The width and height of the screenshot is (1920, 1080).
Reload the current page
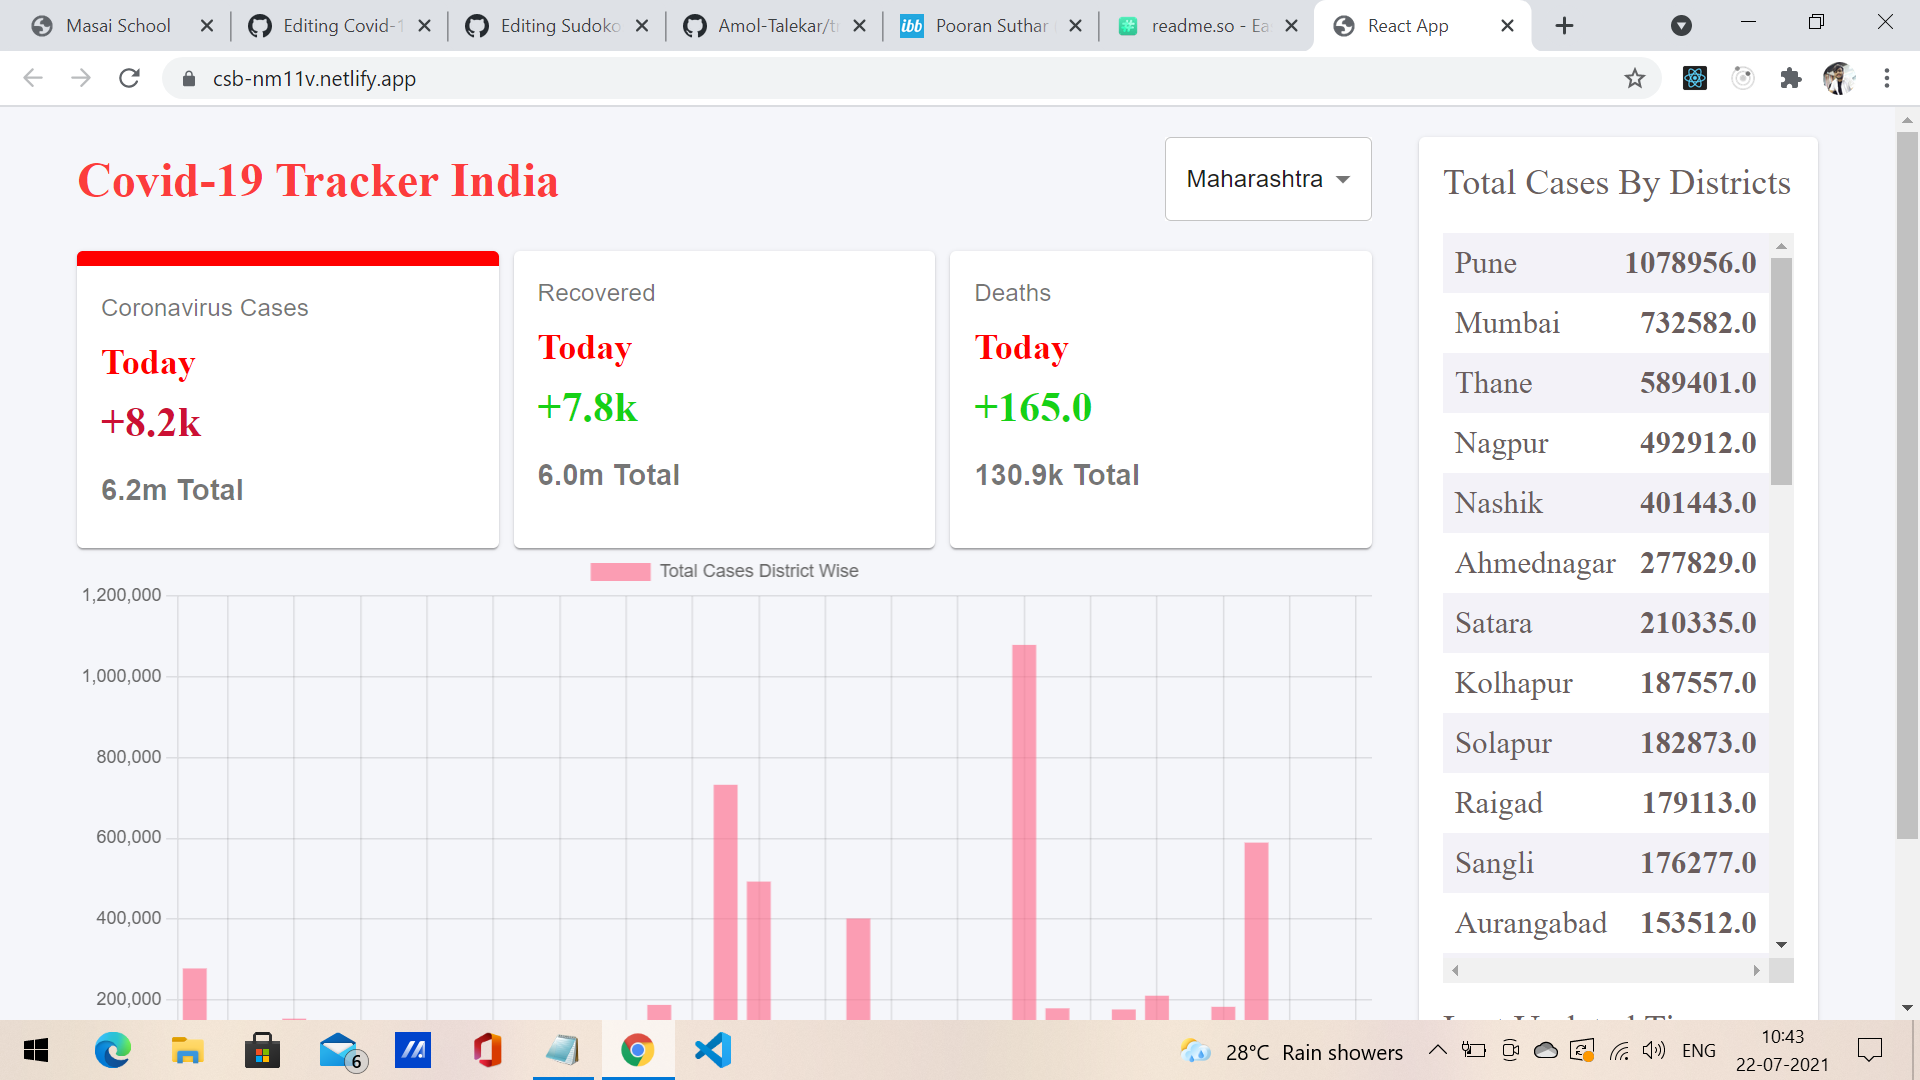pyautogui.click(x=129, y=78)
